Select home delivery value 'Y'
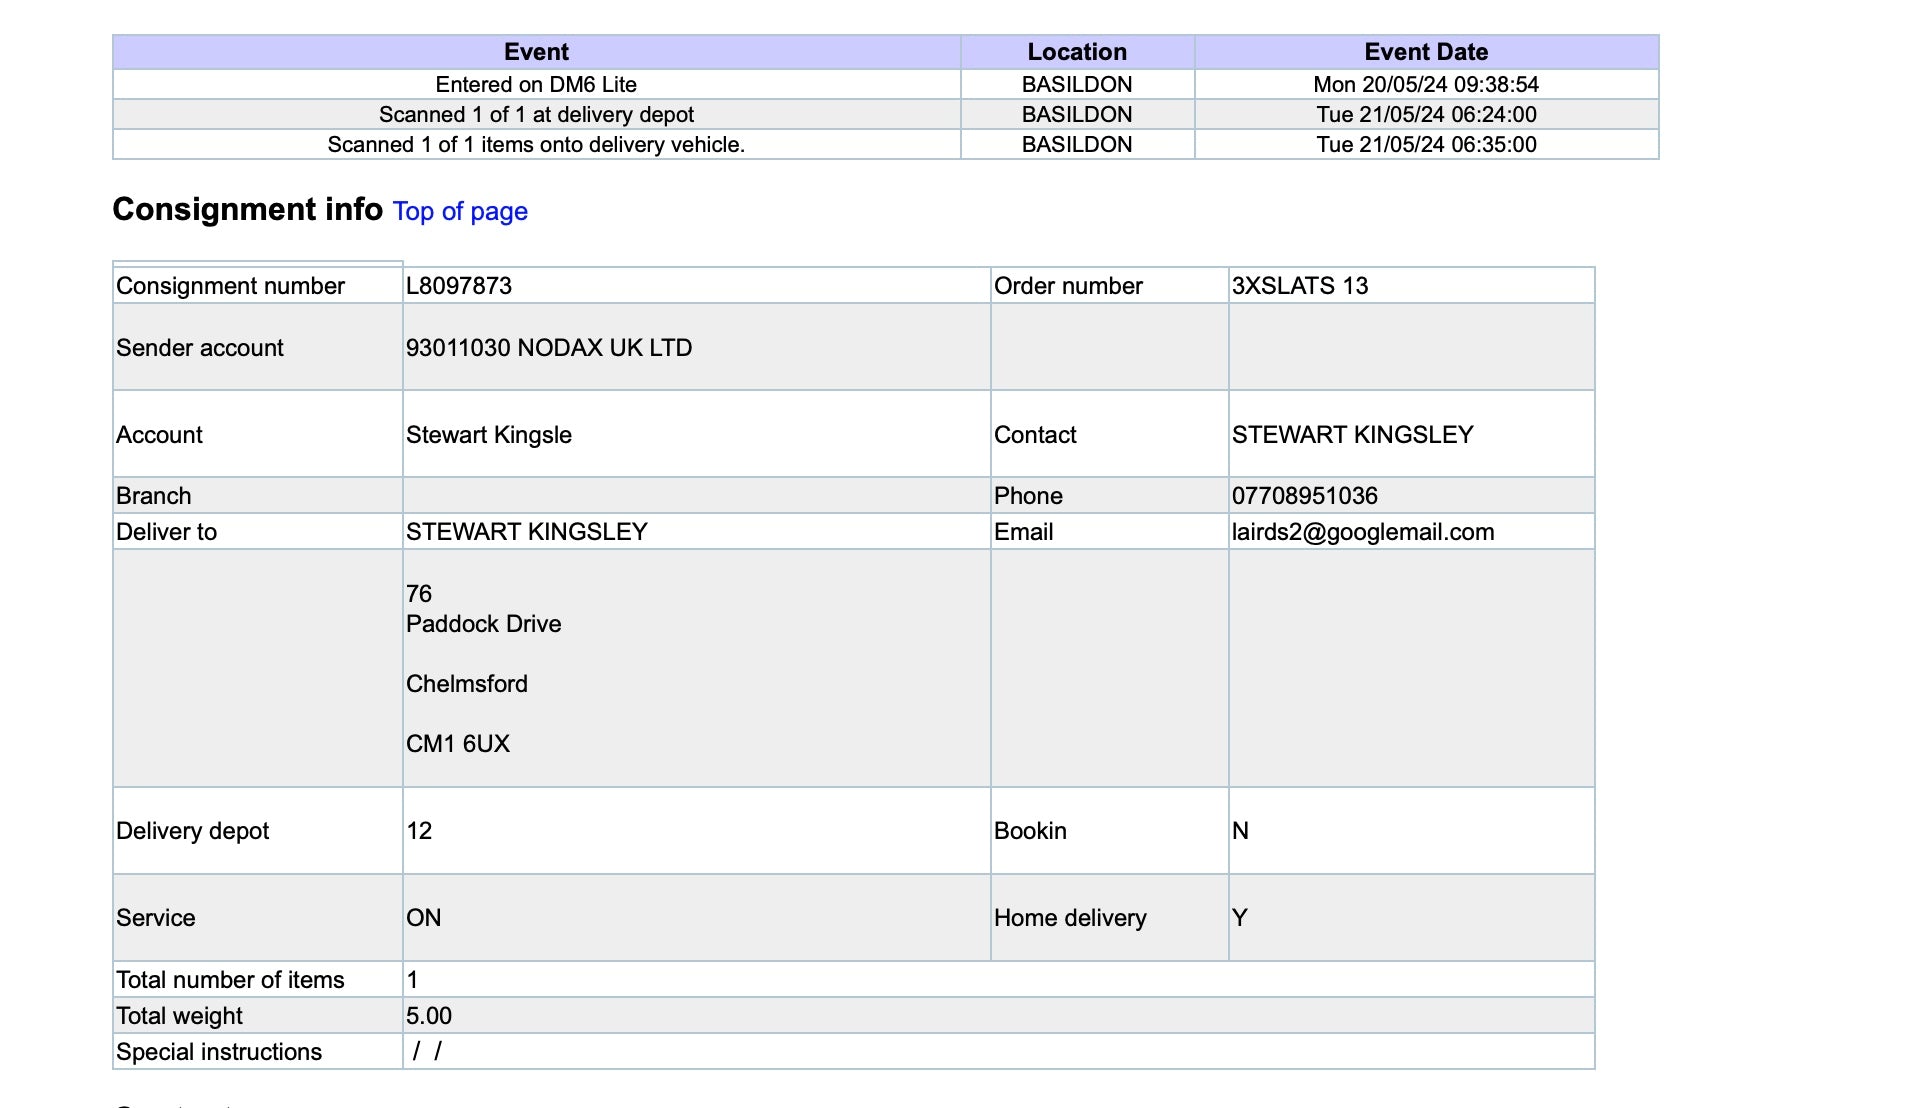Screen dimensions: 1920x1108 click(x=1240, y=918)
